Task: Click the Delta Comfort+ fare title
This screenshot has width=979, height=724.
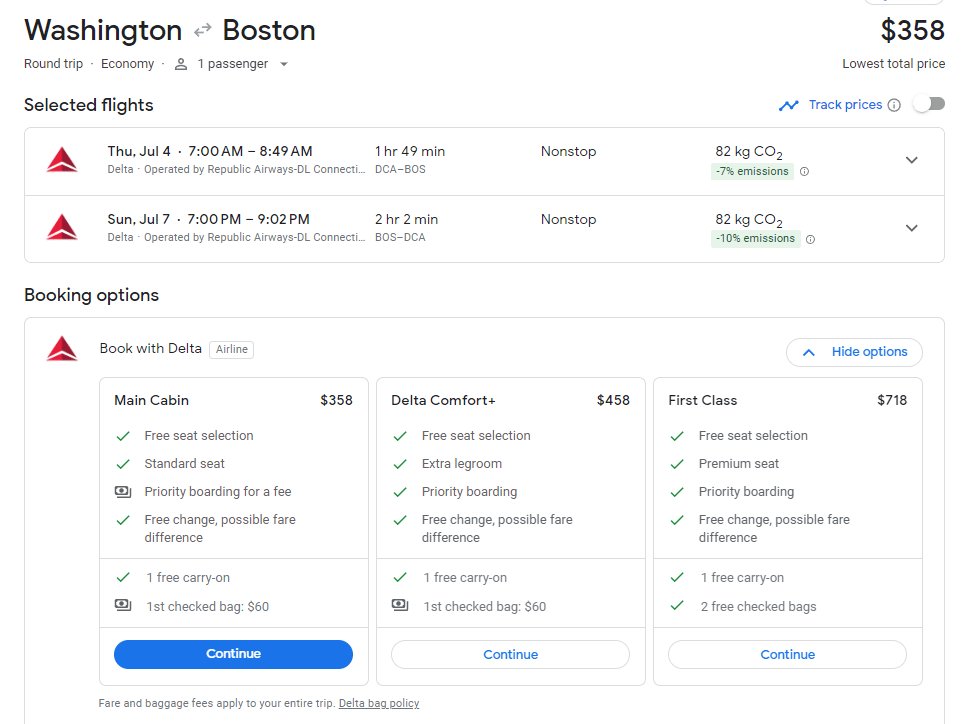Action: point(443,401)
